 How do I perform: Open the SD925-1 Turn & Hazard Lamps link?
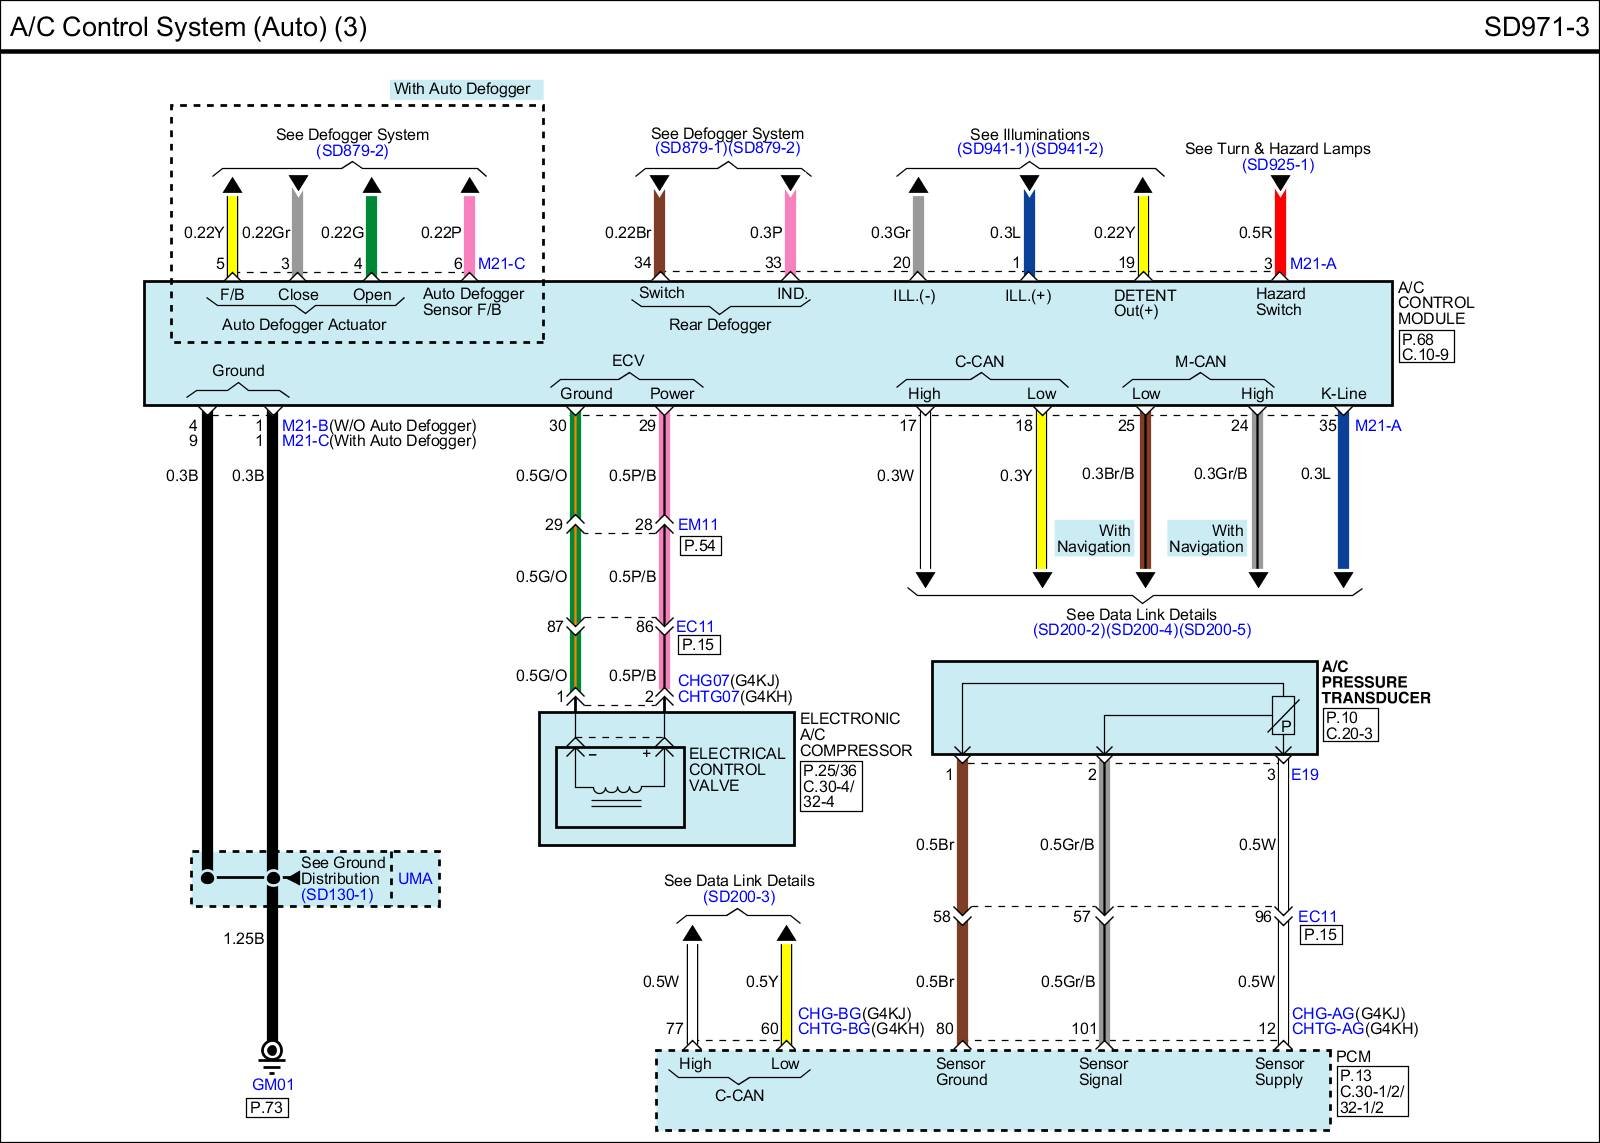coord(1277,164)
